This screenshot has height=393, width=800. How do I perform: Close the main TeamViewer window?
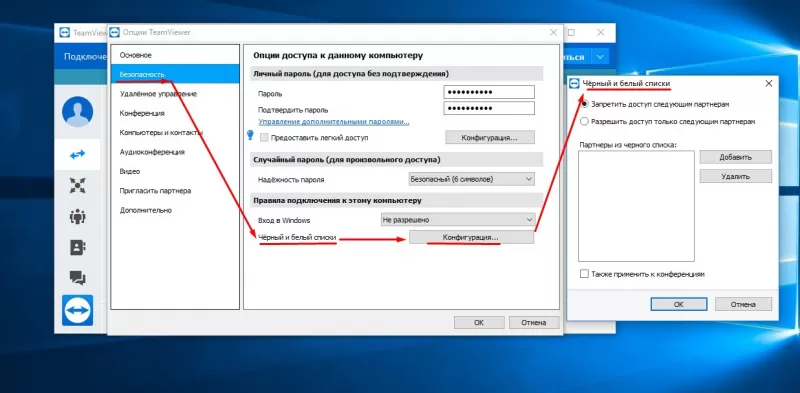(601, 32)
